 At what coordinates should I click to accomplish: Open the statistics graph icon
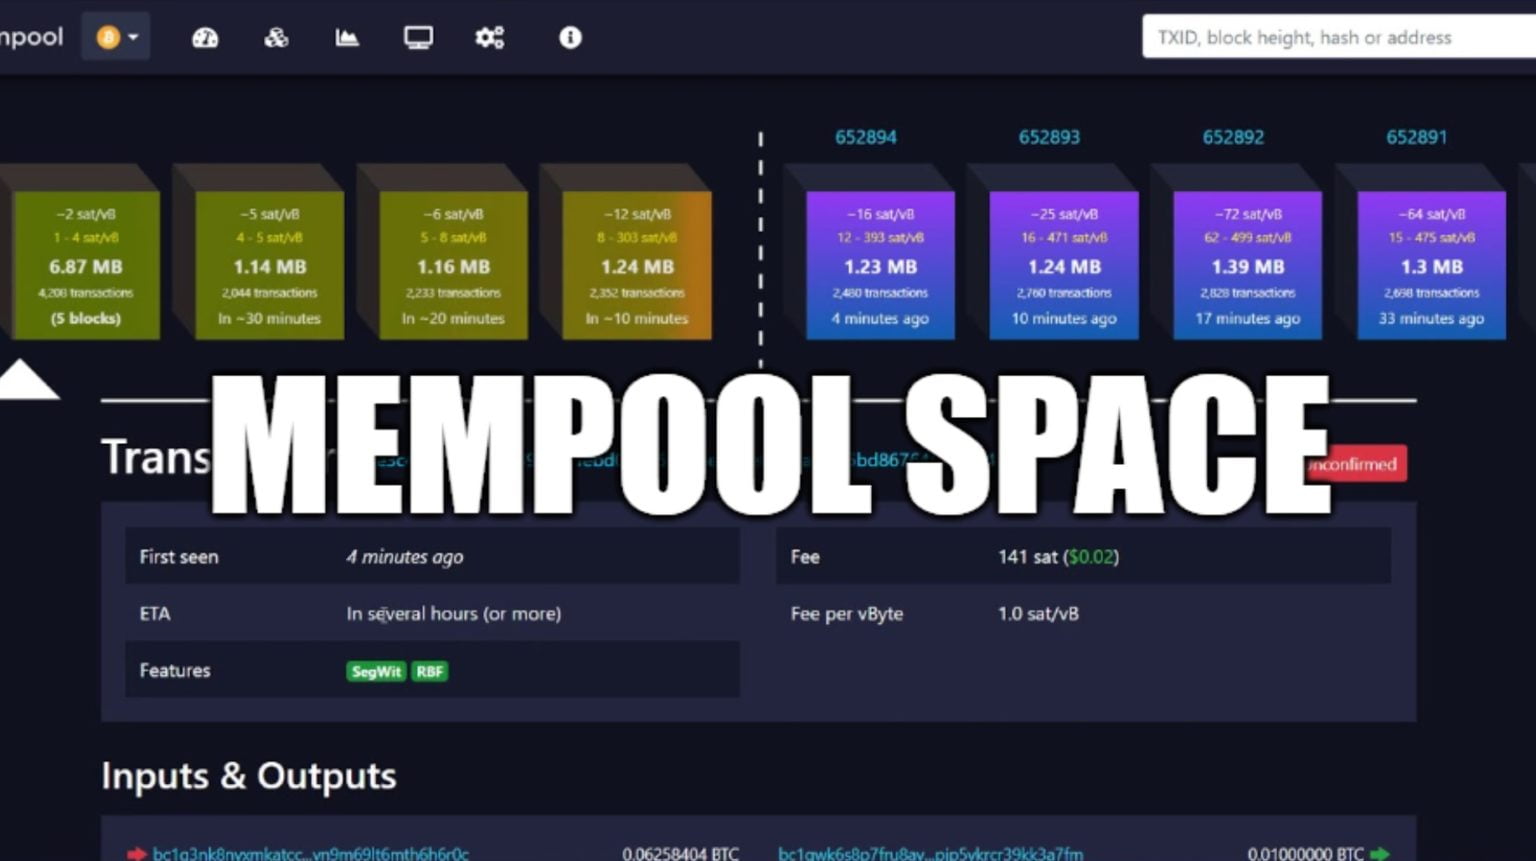(x=345, y=37)
